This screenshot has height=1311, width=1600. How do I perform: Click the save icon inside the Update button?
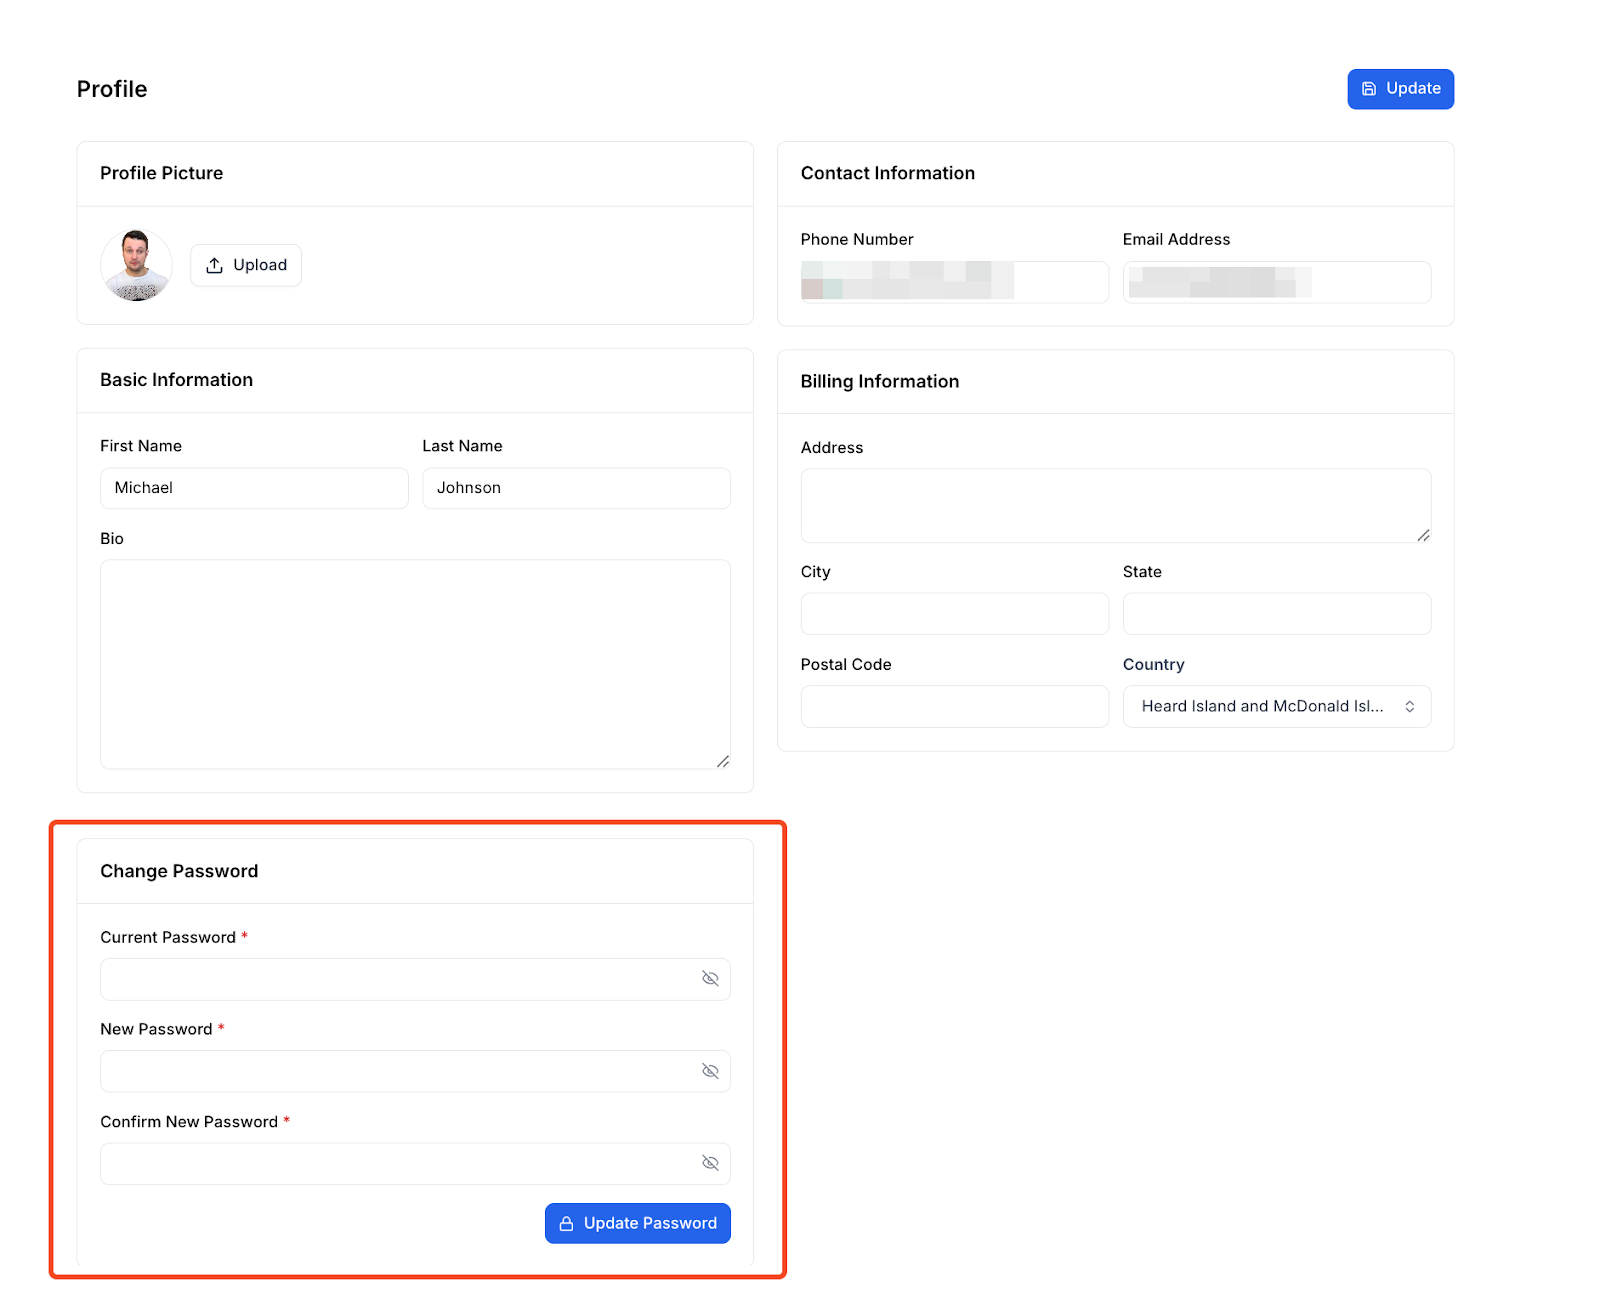pyautogui.click(x=1369, y=89)
